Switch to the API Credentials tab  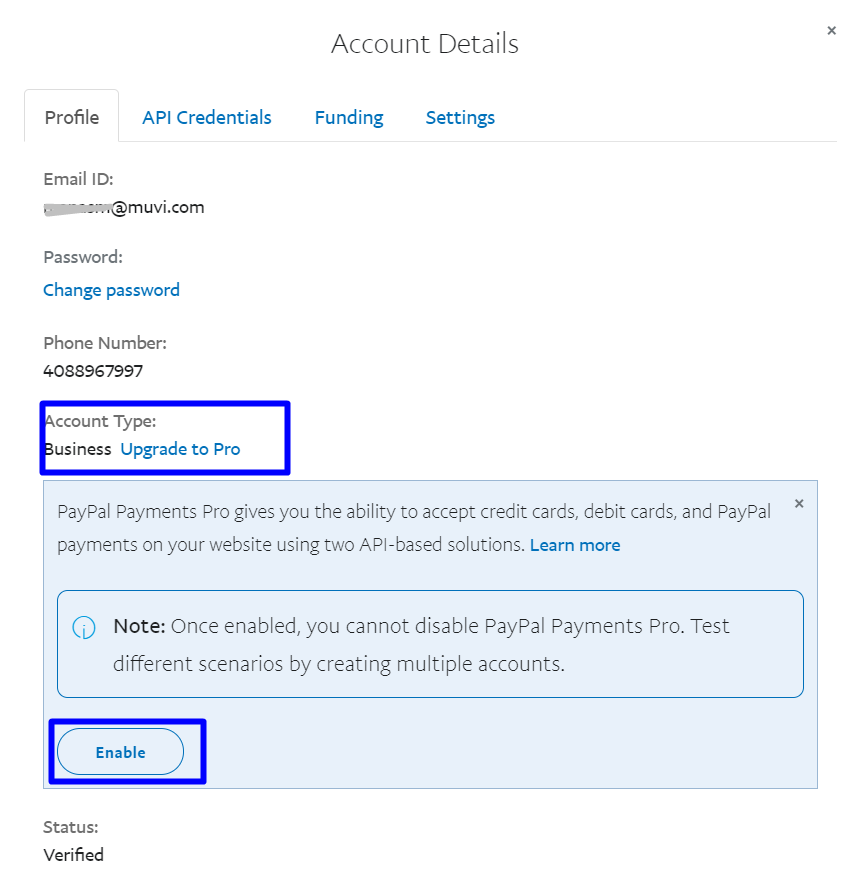coord(207,117)
